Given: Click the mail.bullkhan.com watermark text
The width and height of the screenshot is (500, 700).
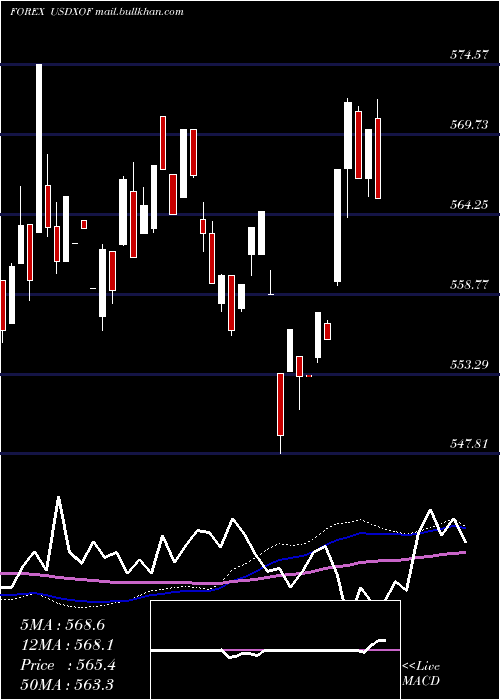Looking at the screenshot, I should click(139, 12).
